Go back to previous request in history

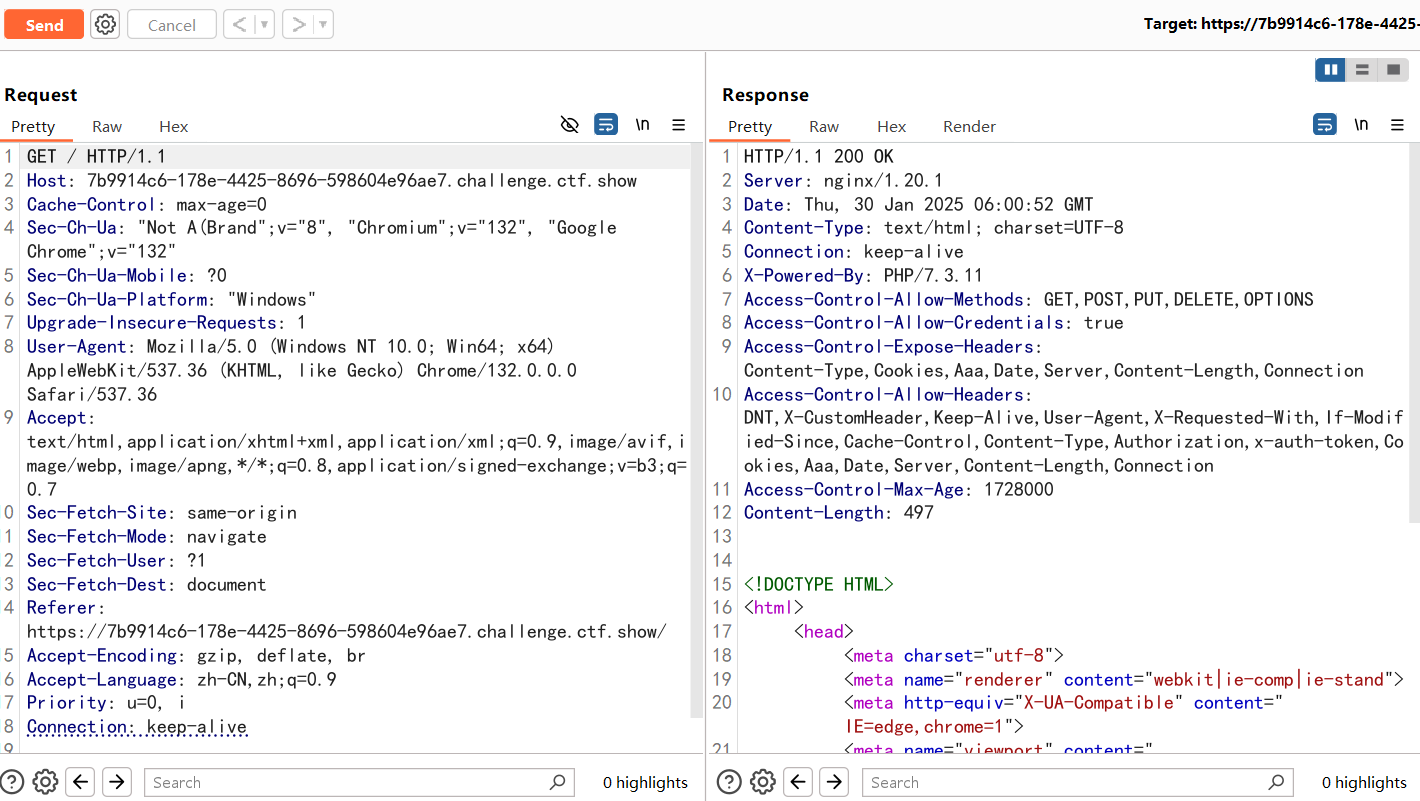(x=238, y=25)
